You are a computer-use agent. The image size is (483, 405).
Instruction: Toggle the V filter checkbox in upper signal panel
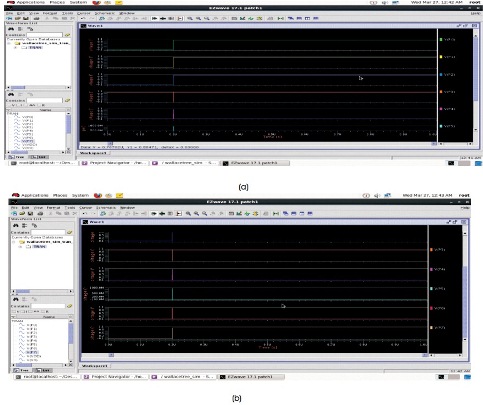pyautogui.click(x=14, y=105)
